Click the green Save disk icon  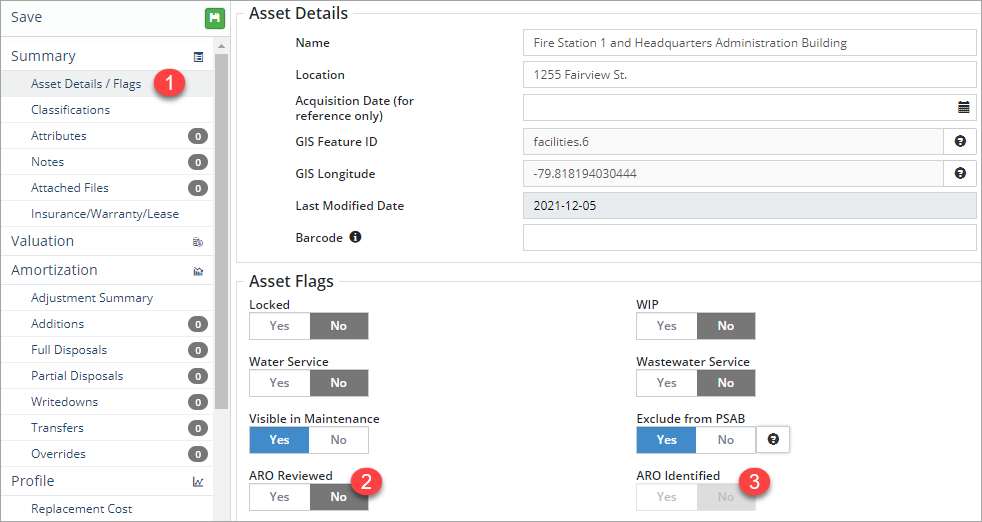(214, 18)
